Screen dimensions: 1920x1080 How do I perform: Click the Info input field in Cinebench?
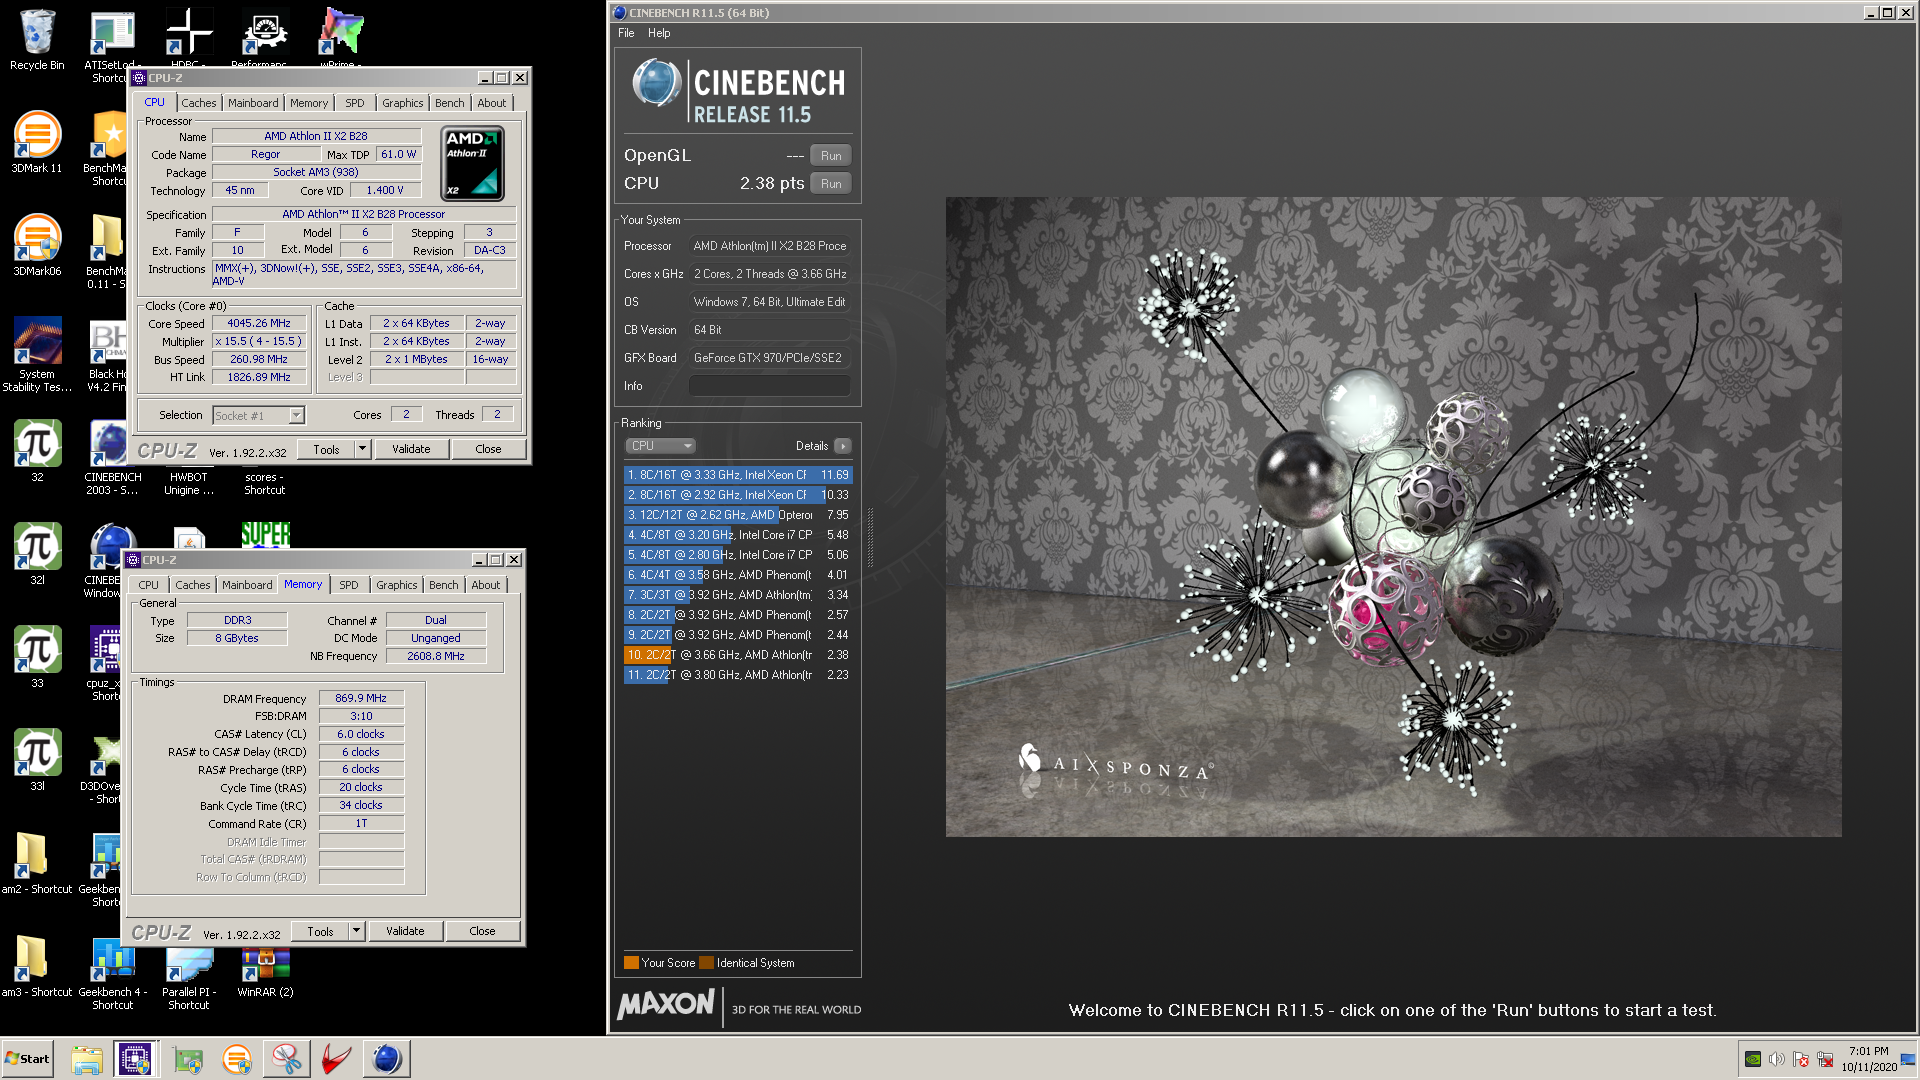pos(769,386)
